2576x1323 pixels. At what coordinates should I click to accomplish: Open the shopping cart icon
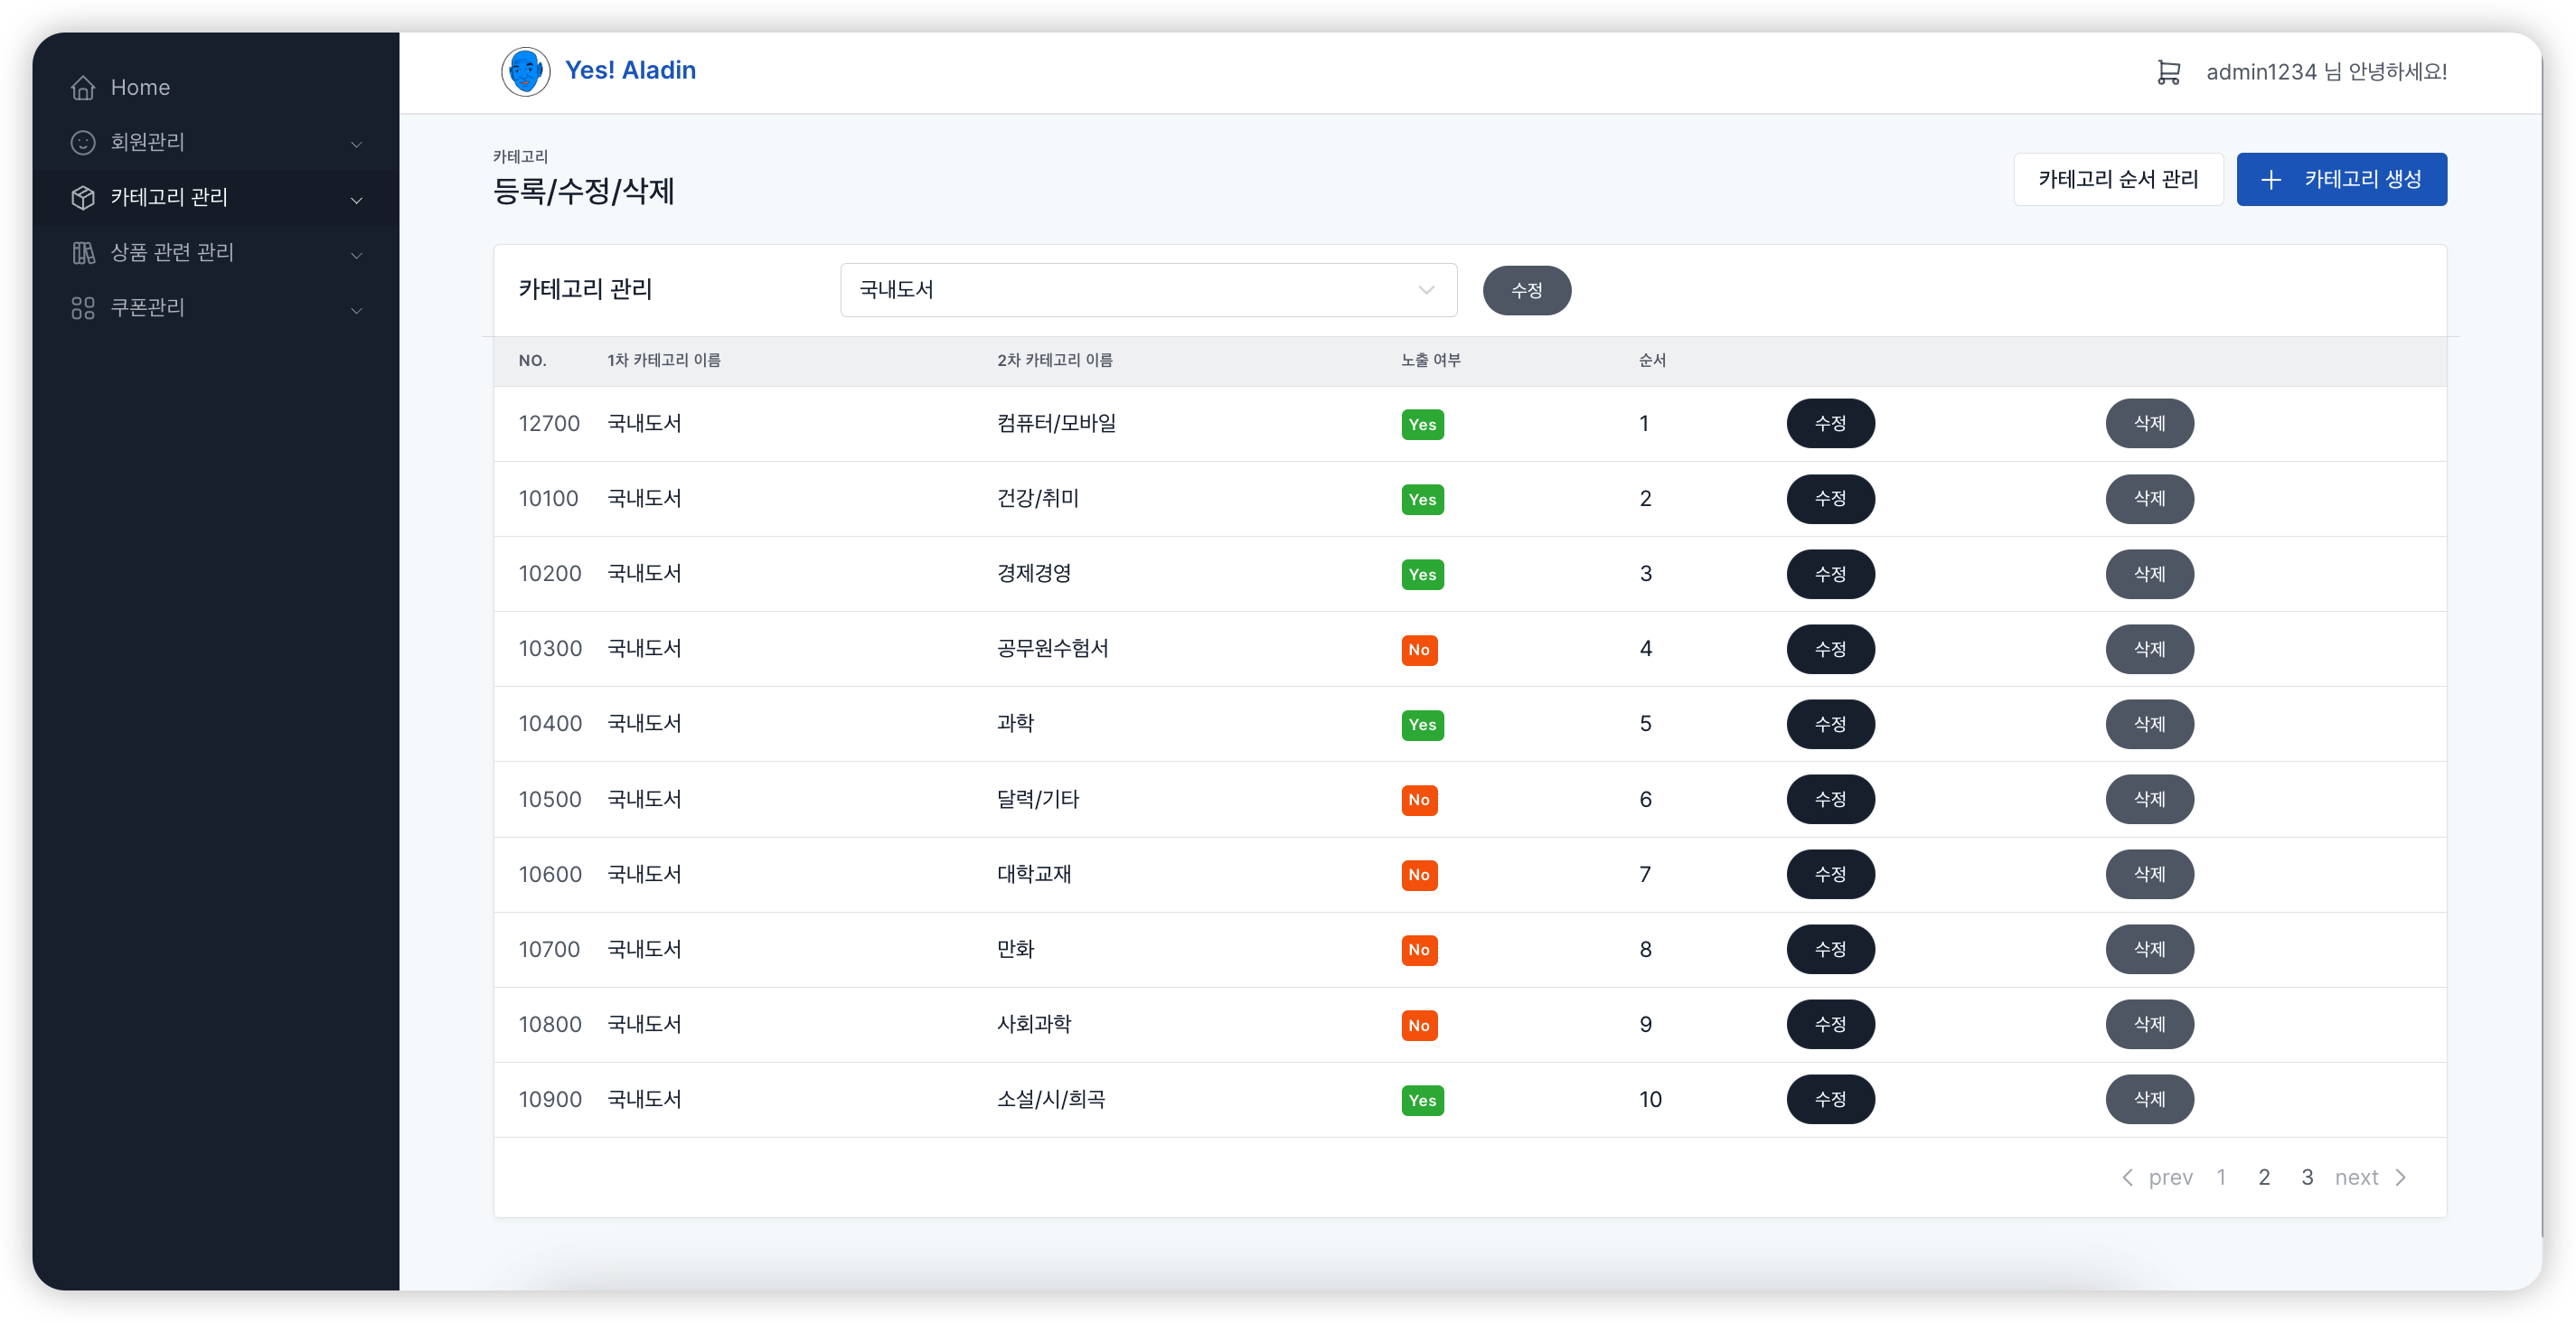[2168, 72]
